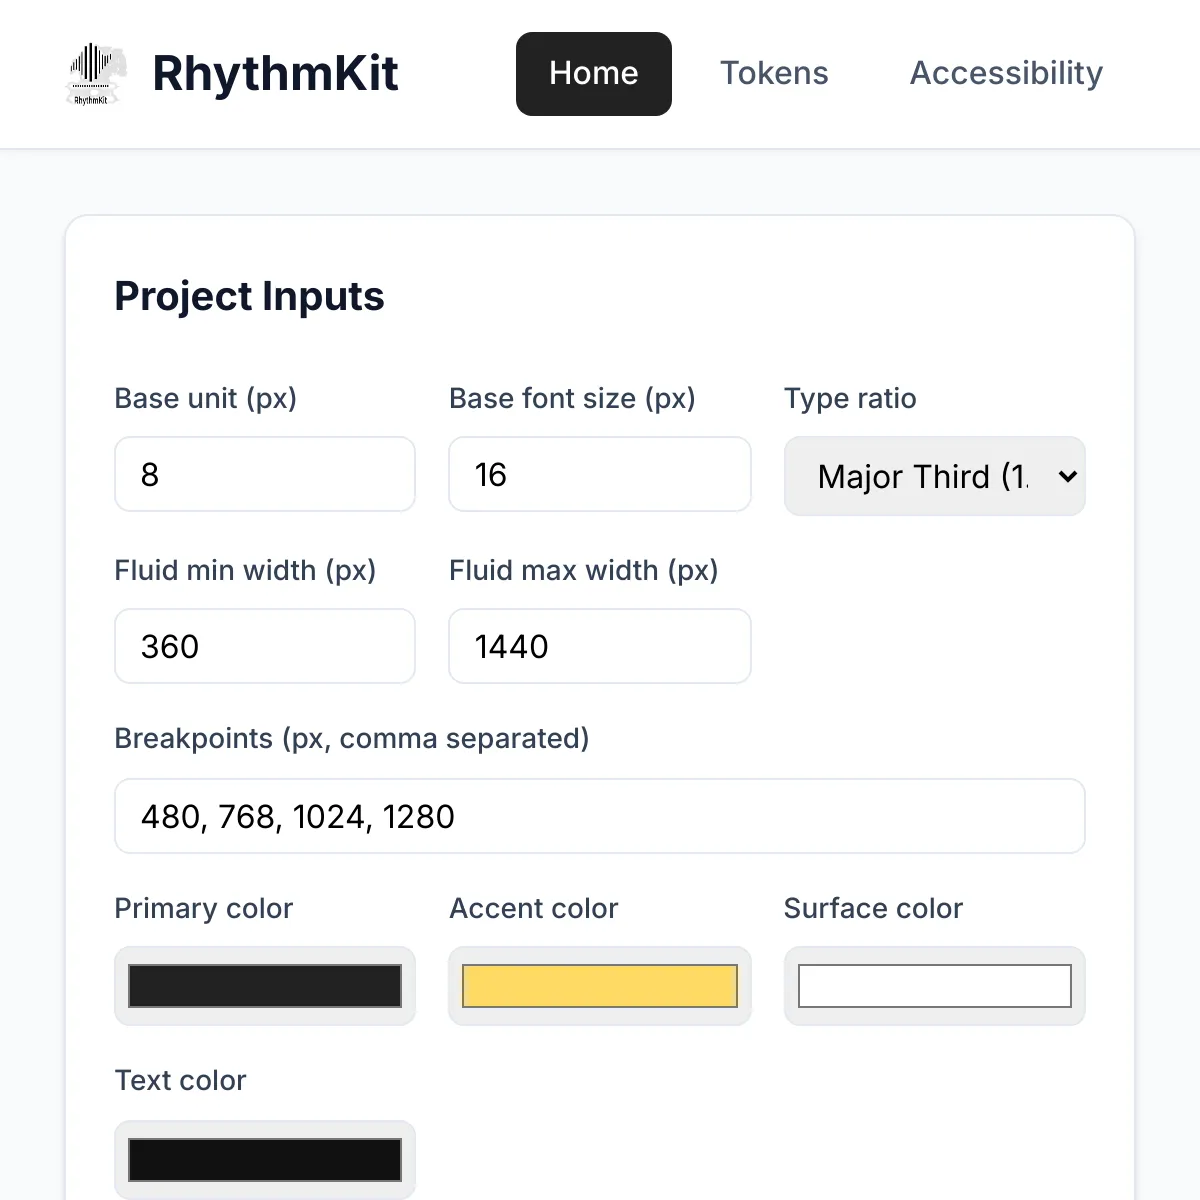Select the Home navigation item

coord(593,73)
